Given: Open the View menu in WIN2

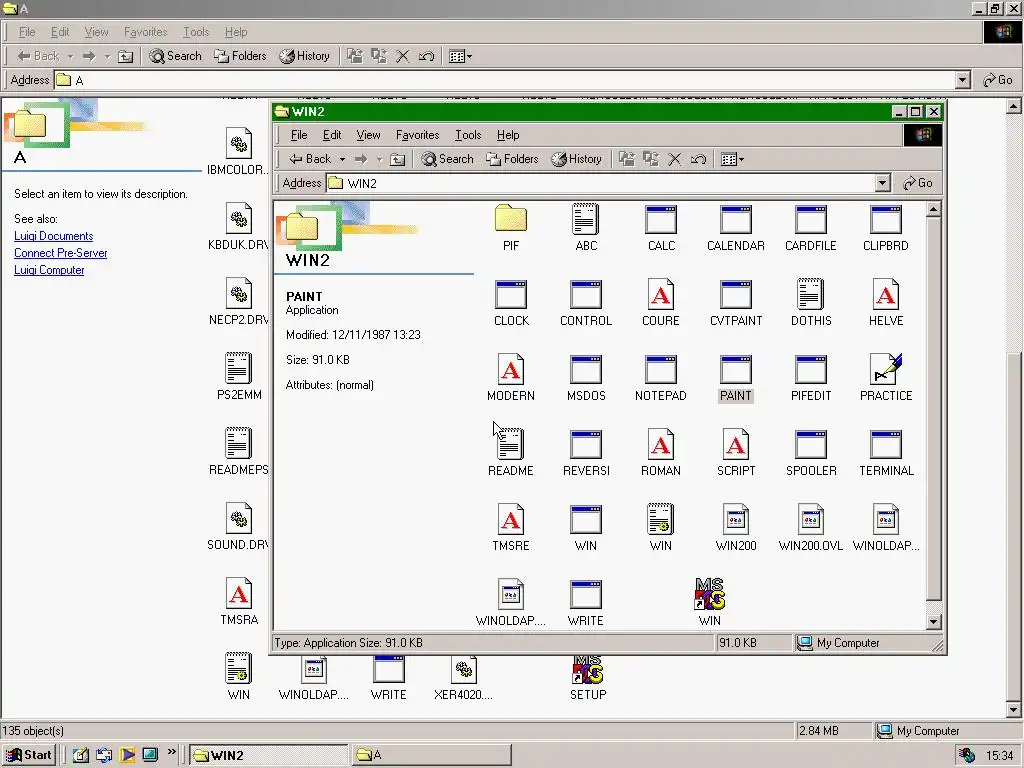Looking at the screenshot, I should tap(368, 135).
